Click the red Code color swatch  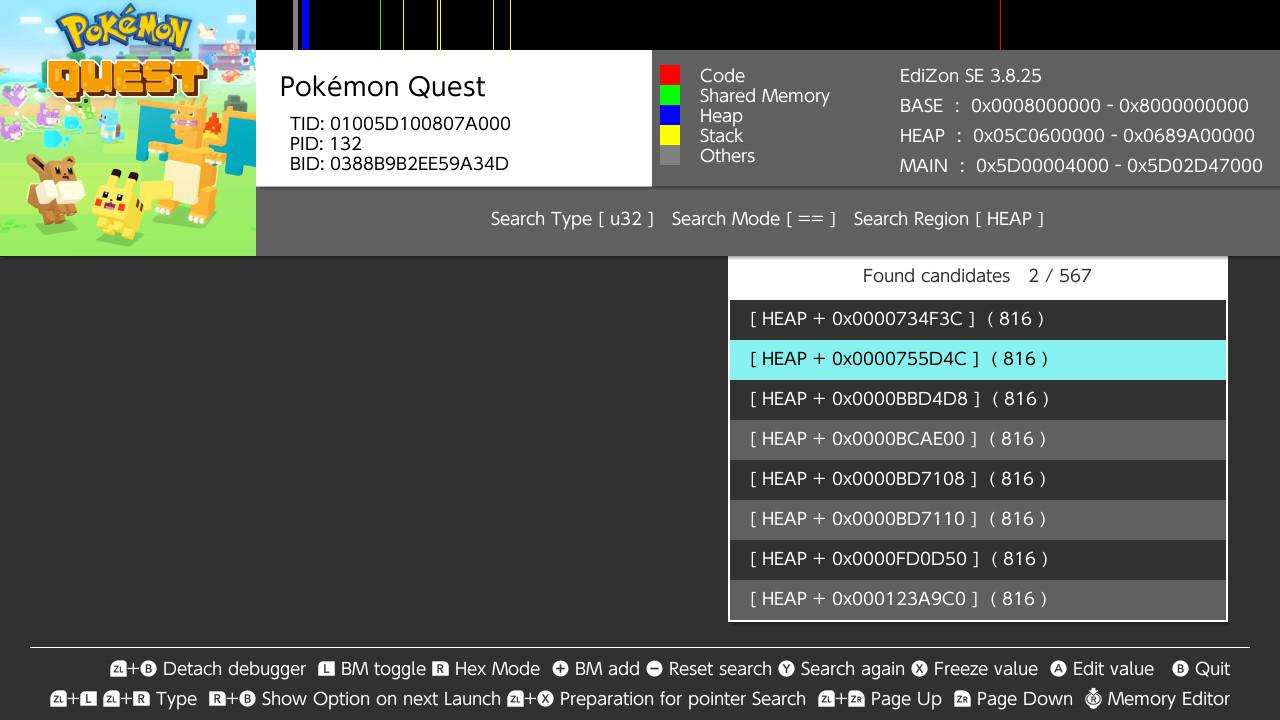pyautogui.click(x=670, y=75)
